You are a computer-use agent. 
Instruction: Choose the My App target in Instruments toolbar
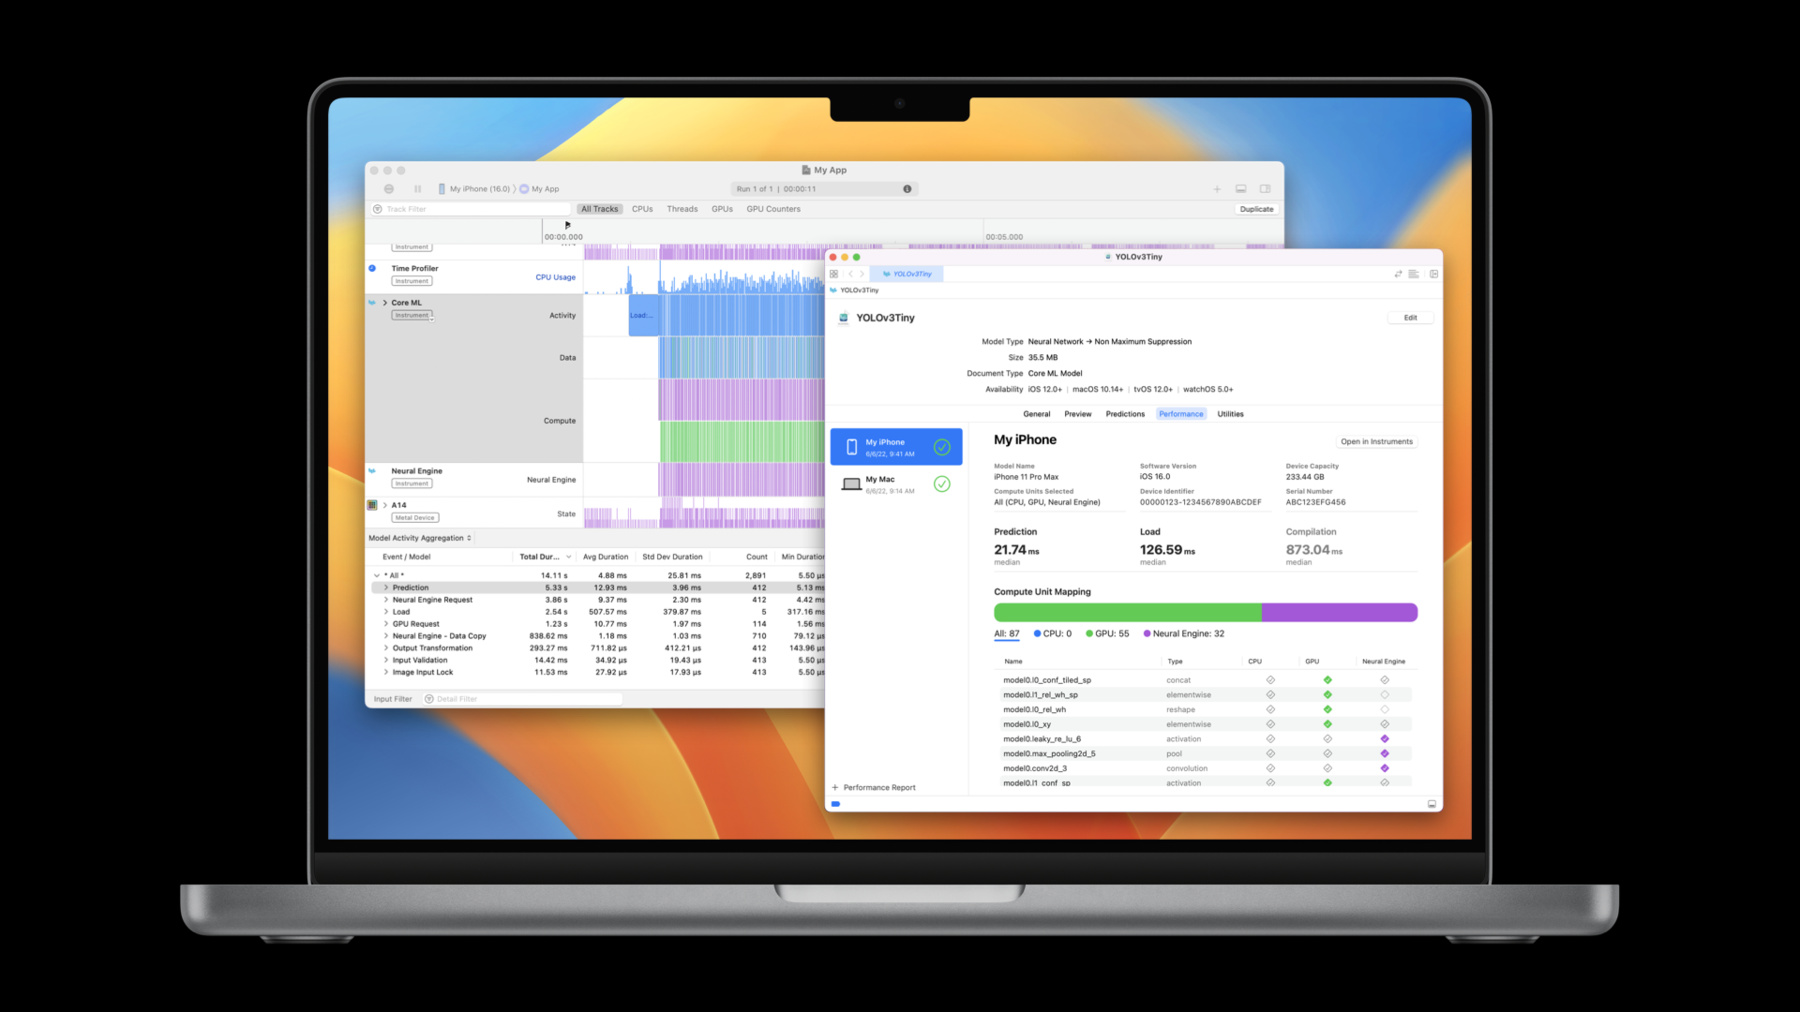coord(539,189)
